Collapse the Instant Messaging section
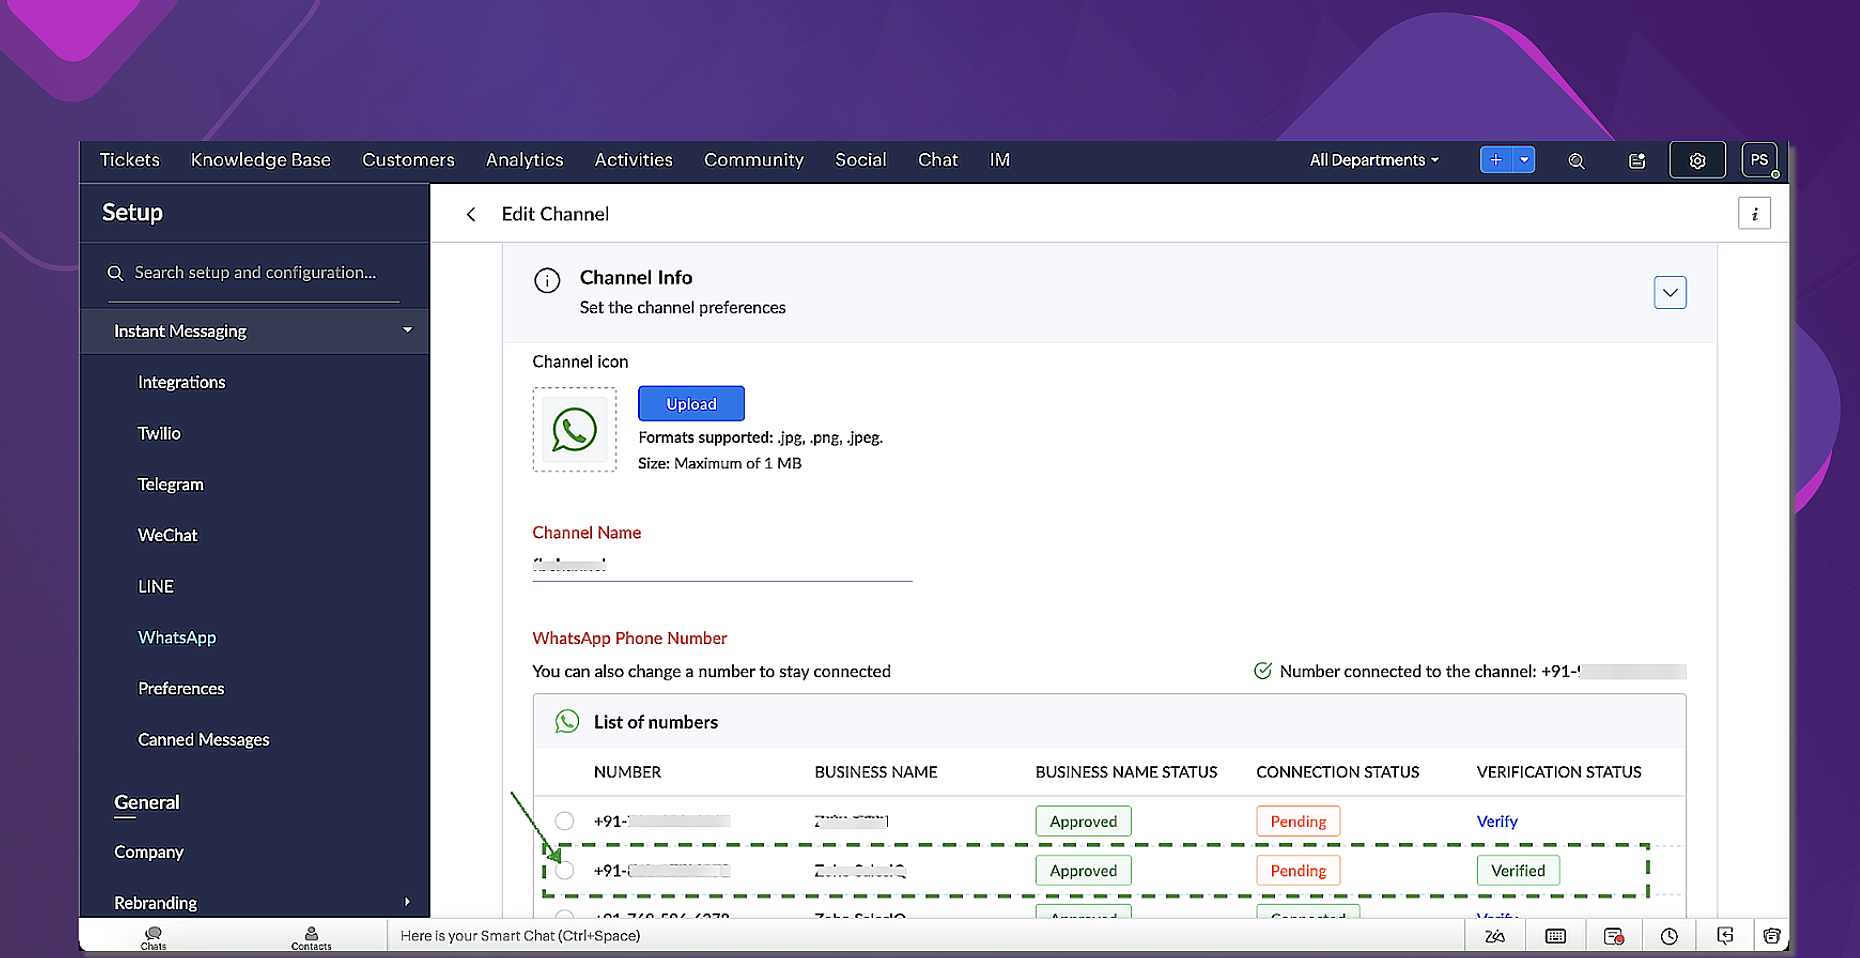1860x958 pixels. pyautogui.click(x=407, y=330)
